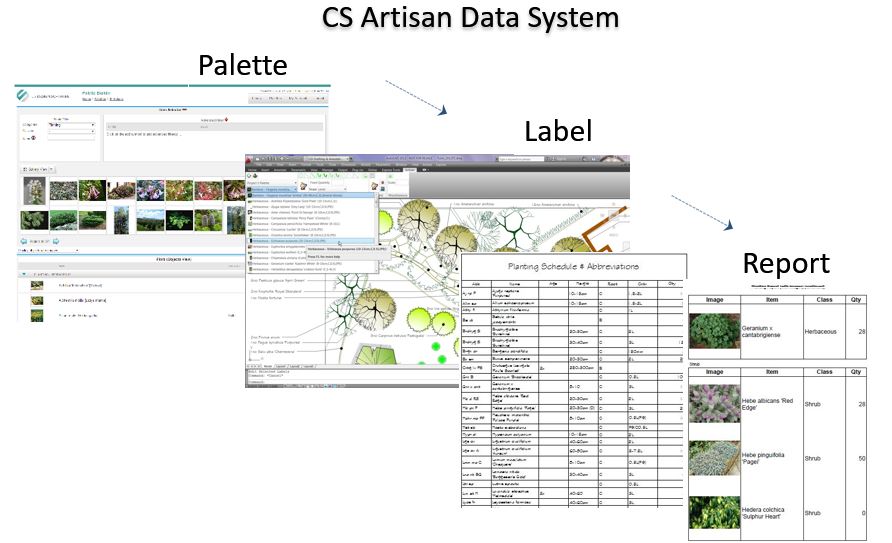Click the CS Design Software logo icon

pos(25,94)
